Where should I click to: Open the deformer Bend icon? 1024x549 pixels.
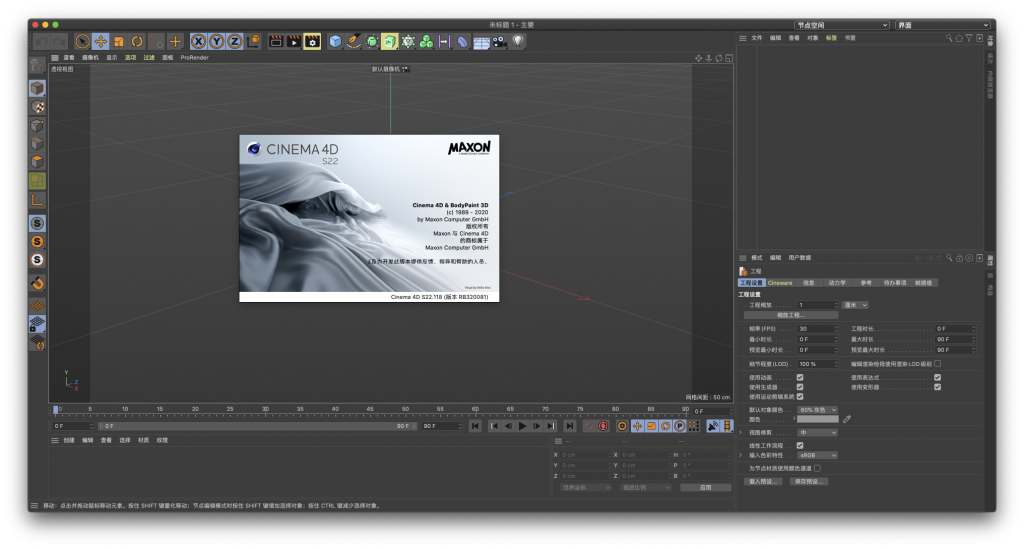point(463,42)
